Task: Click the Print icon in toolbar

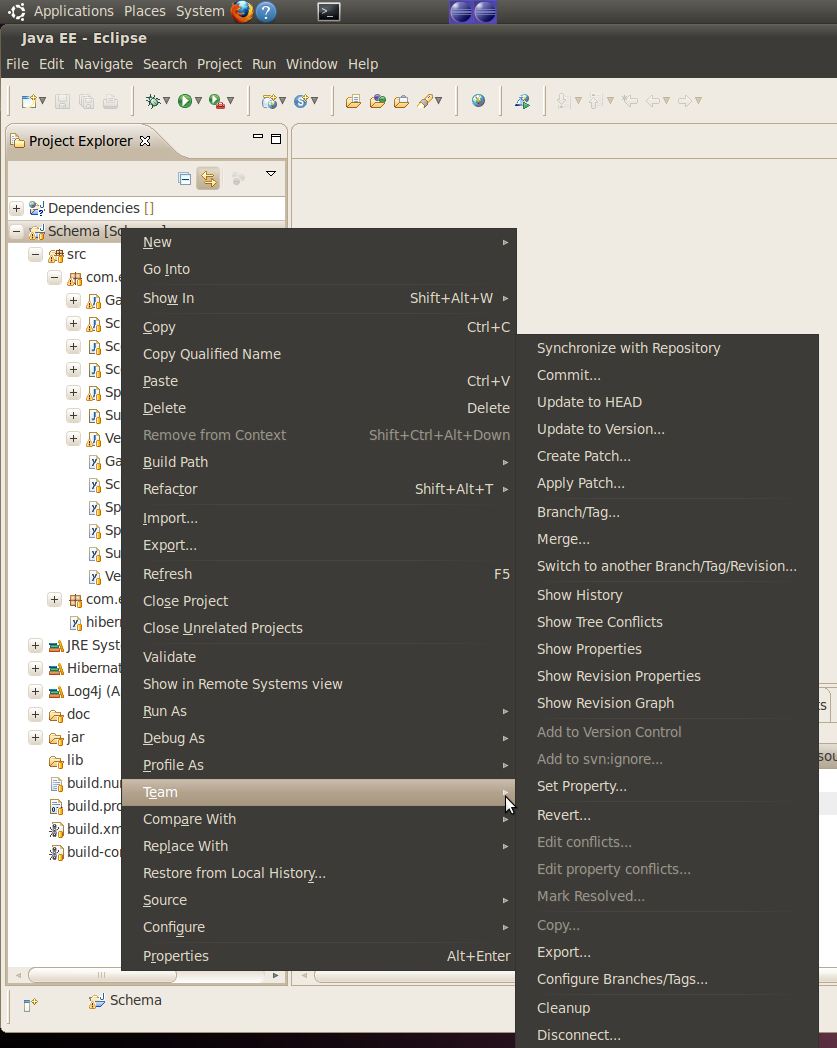Action: tap(110, 101)
